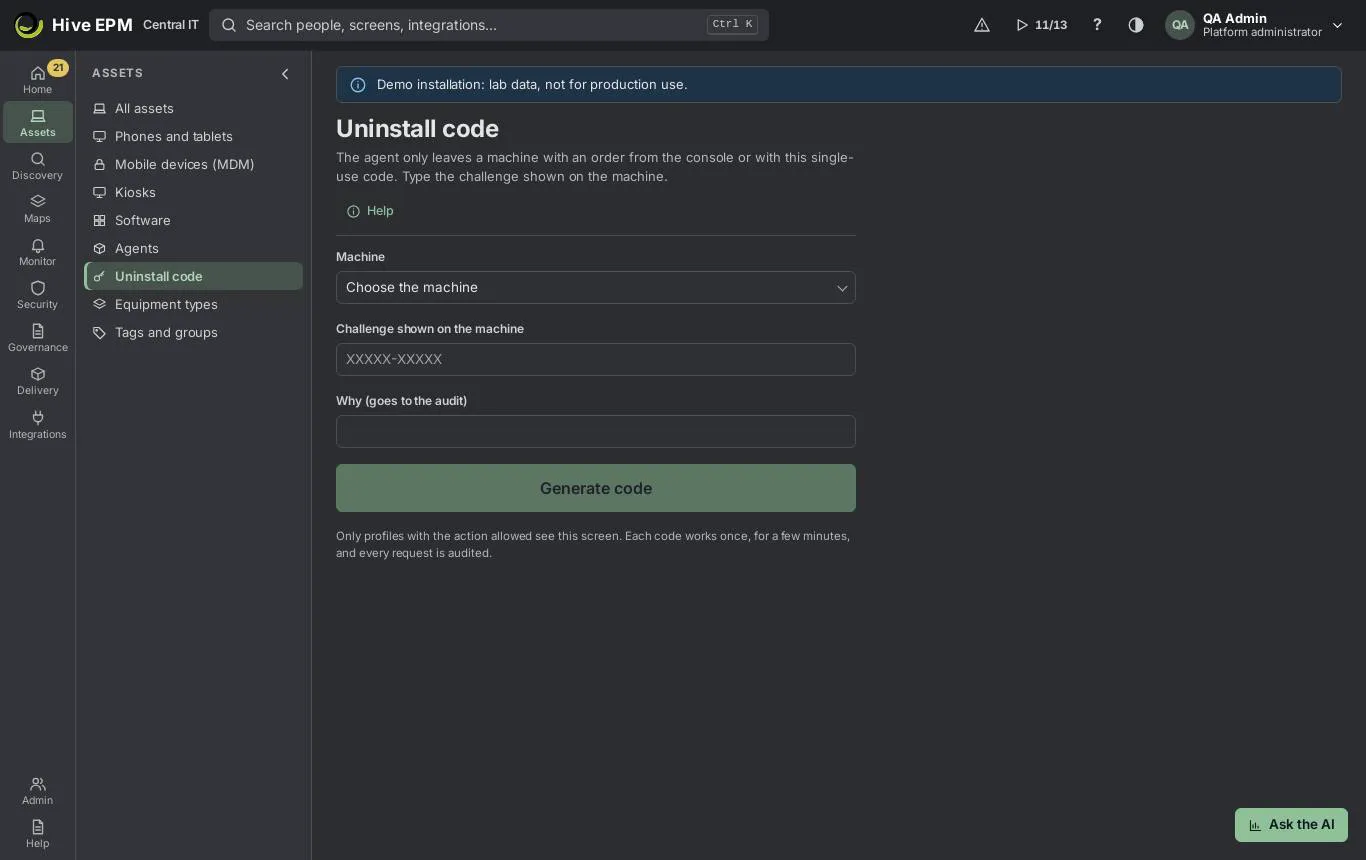Image resolution: width=1366 pixels, height=860 pixels.
Task: Open the Delivery section
Action: [x=37, y=380]
